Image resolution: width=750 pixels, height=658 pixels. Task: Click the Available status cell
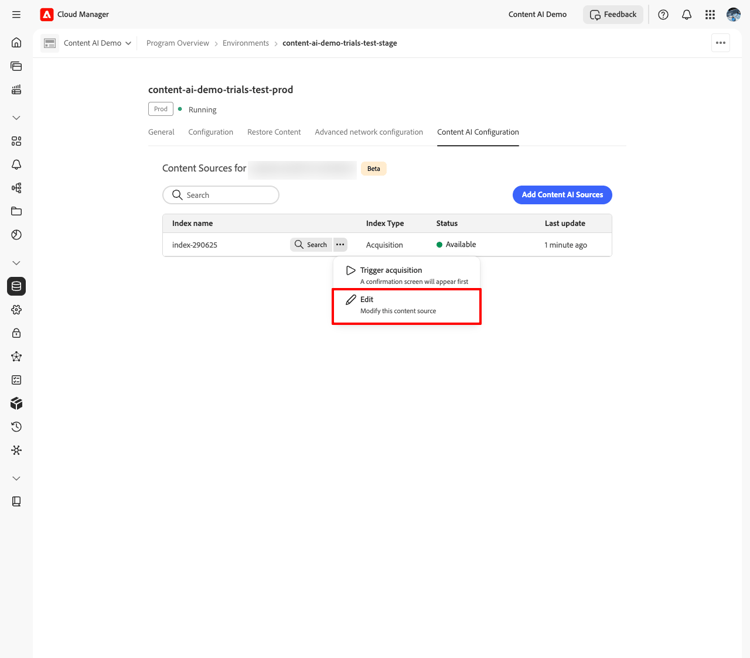tap(456, 244)
